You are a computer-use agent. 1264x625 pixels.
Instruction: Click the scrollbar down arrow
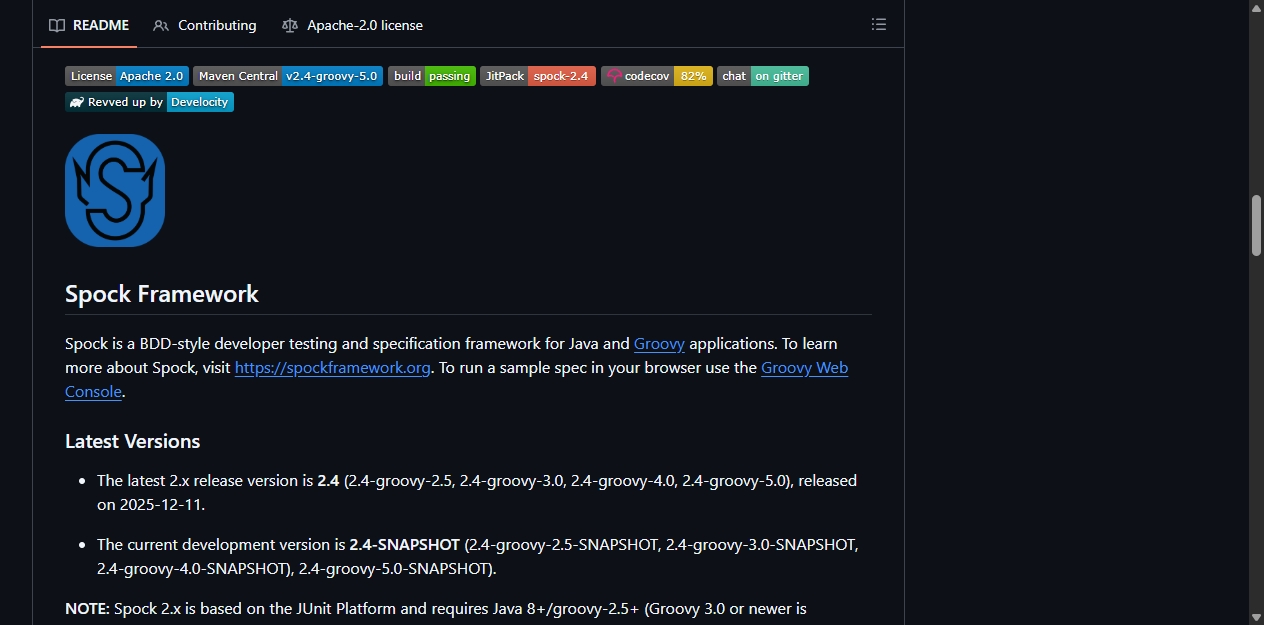[1257, 617]
